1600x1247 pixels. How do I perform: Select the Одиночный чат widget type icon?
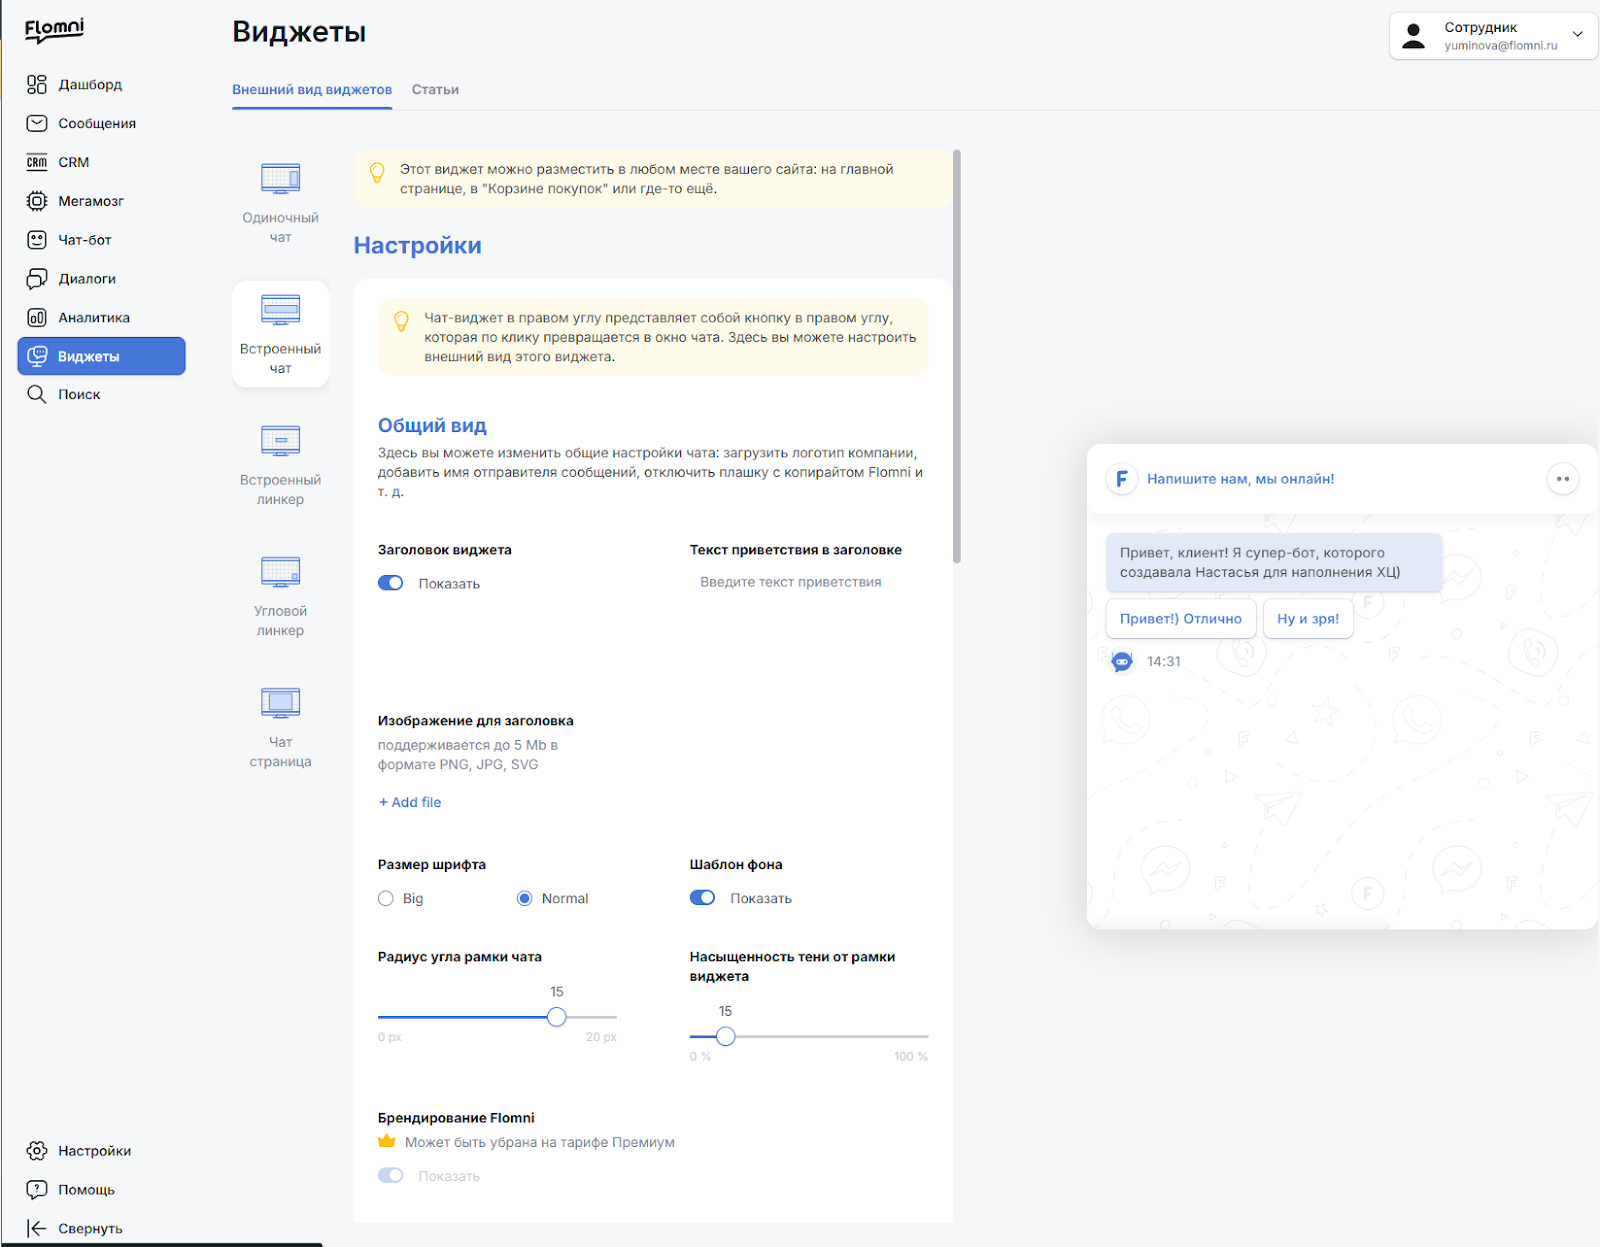click(x=281, y=179)
